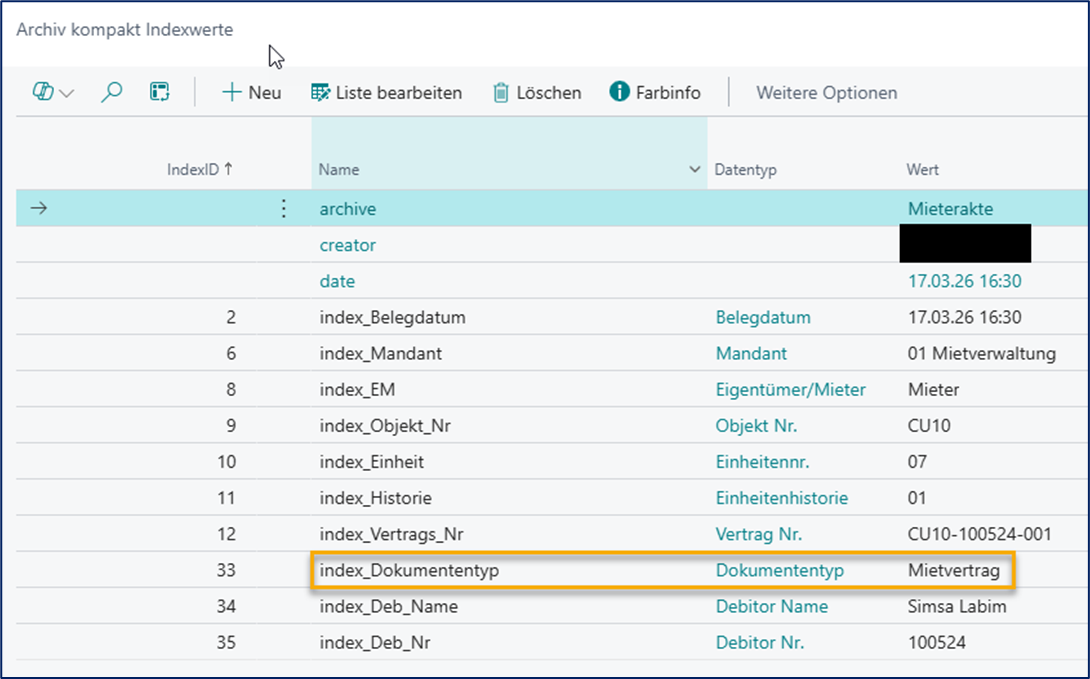Click the Dynamics 365 app icon

(x=41, y=92)
